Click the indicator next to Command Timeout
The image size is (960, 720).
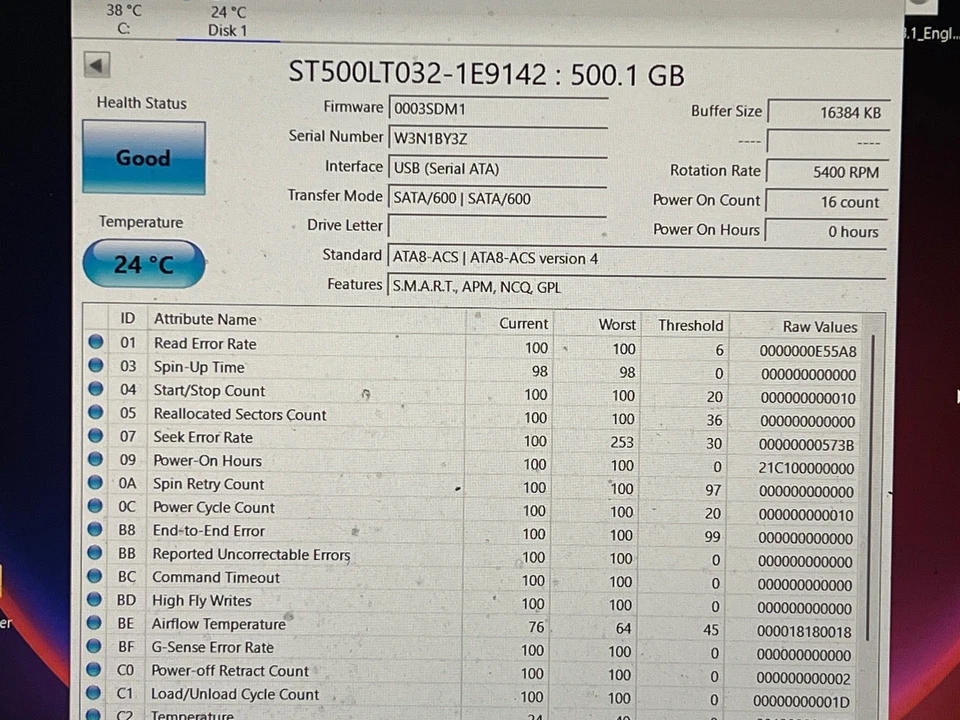[x=95, y=577]
